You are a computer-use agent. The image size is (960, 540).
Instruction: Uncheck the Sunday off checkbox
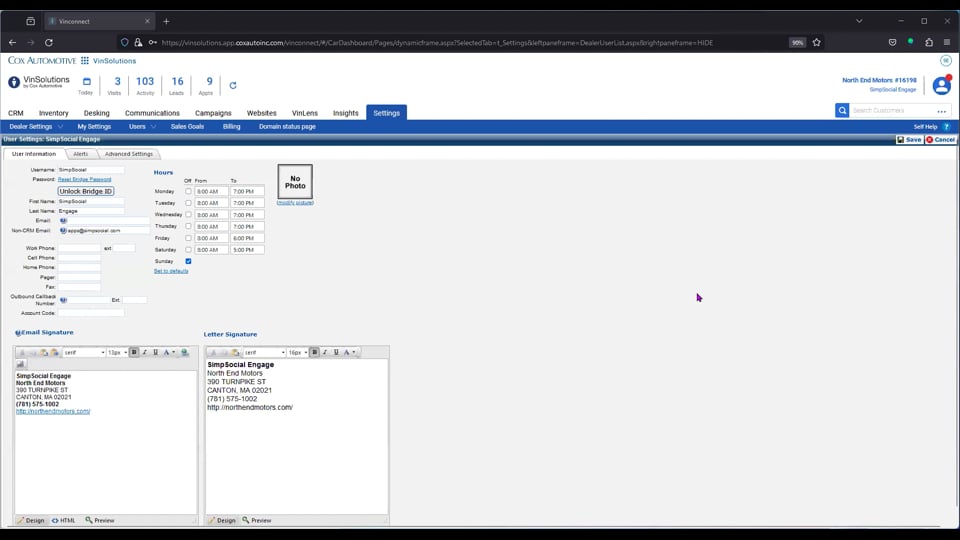pyautogui.click(x=189, y=261)
